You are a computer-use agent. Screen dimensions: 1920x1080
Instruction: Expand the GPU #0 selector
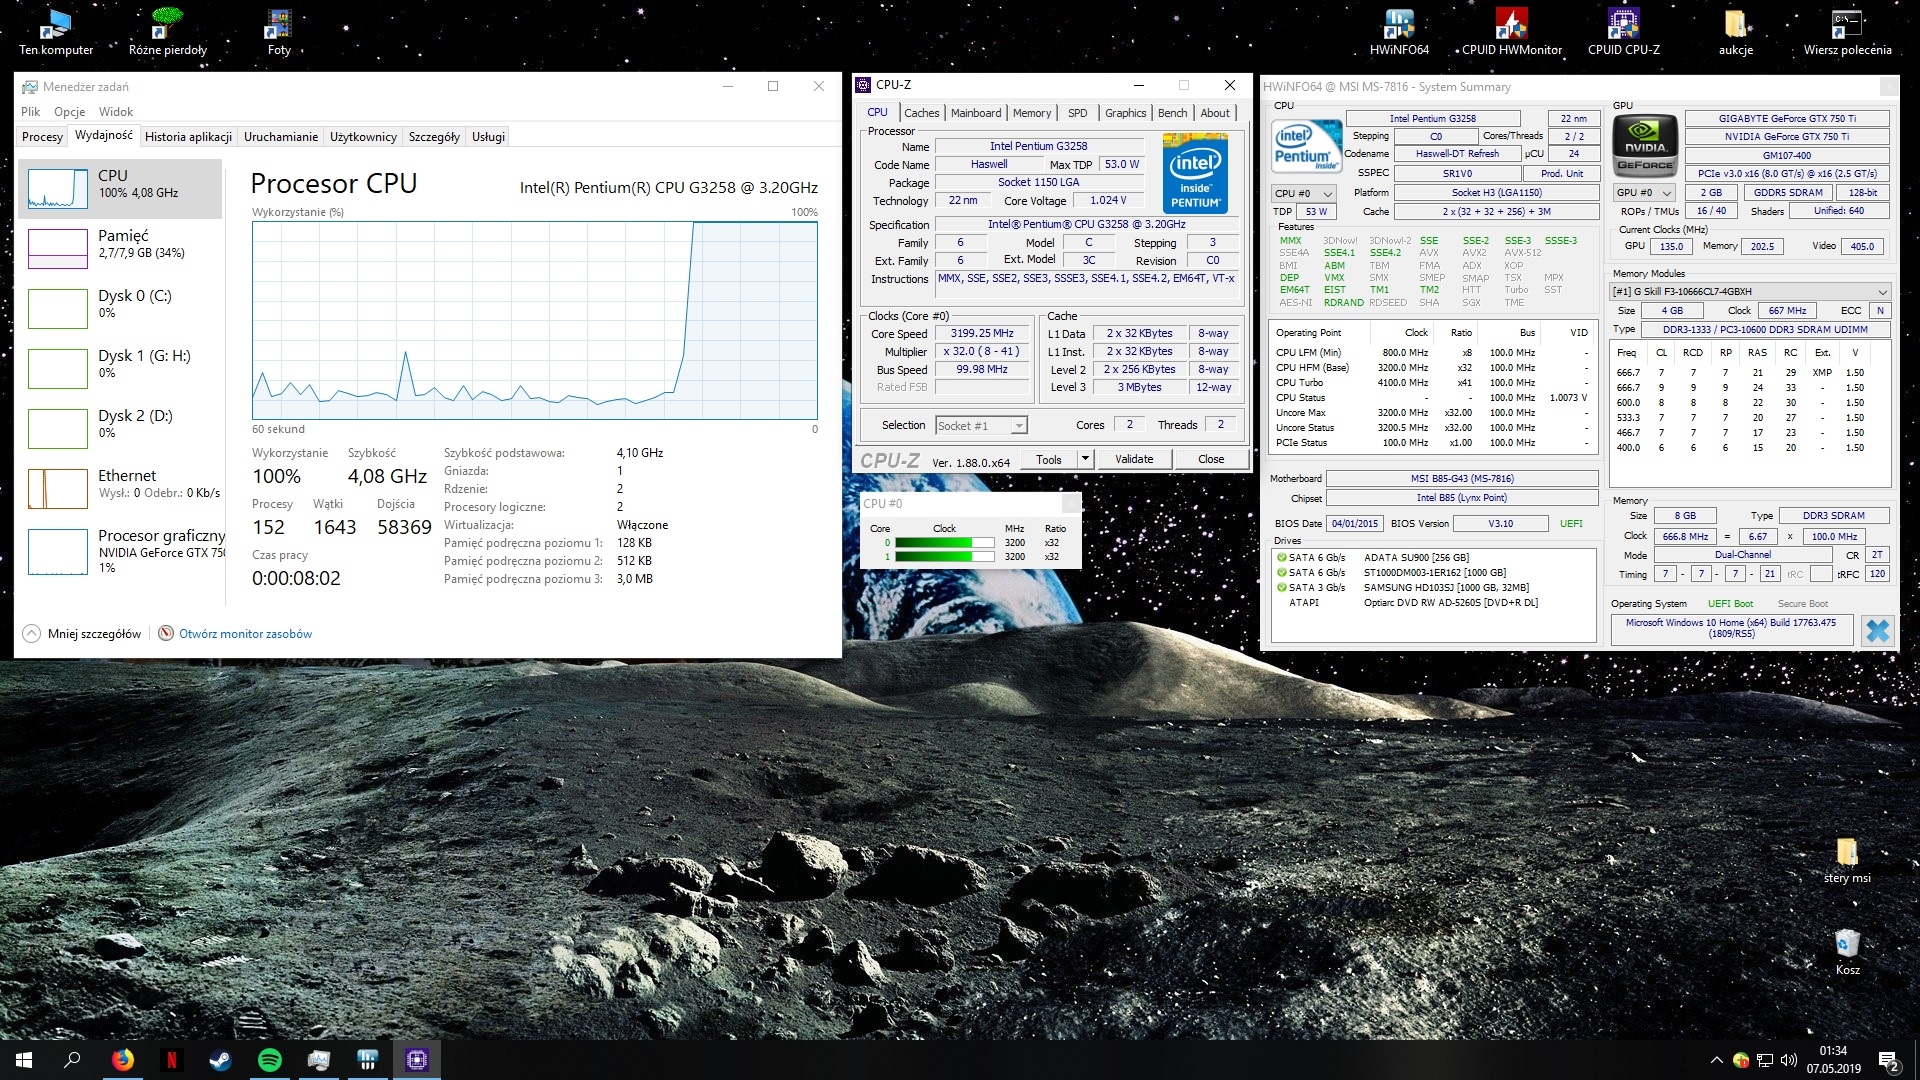click(x=1645, y=193)
